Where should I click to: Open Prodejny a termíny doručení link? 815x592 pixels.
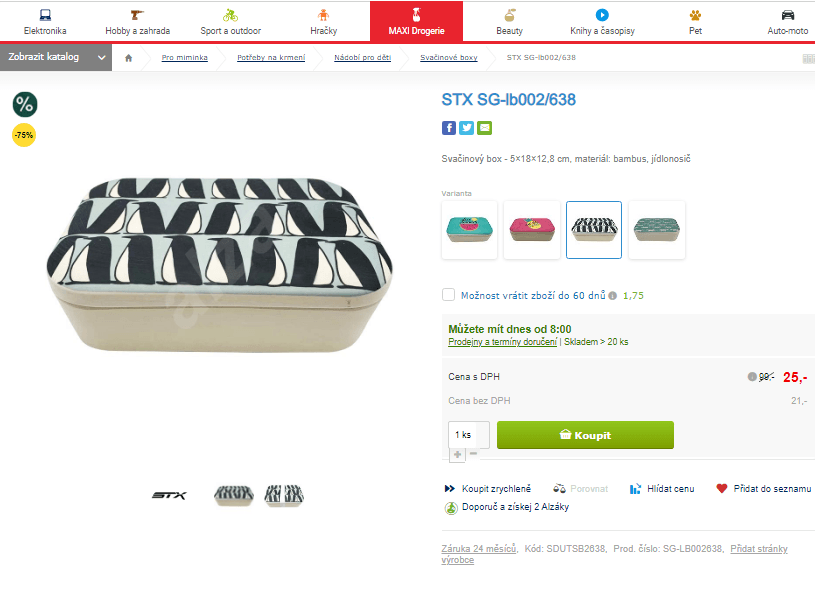pos(502,342)
